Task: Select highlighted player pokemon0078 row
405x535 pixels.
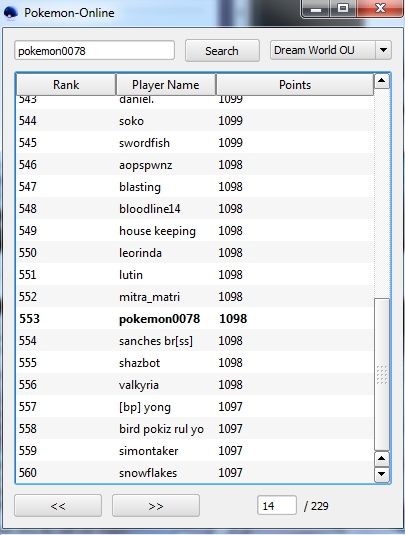Action: pyautogui.click(x=195, y=319)
